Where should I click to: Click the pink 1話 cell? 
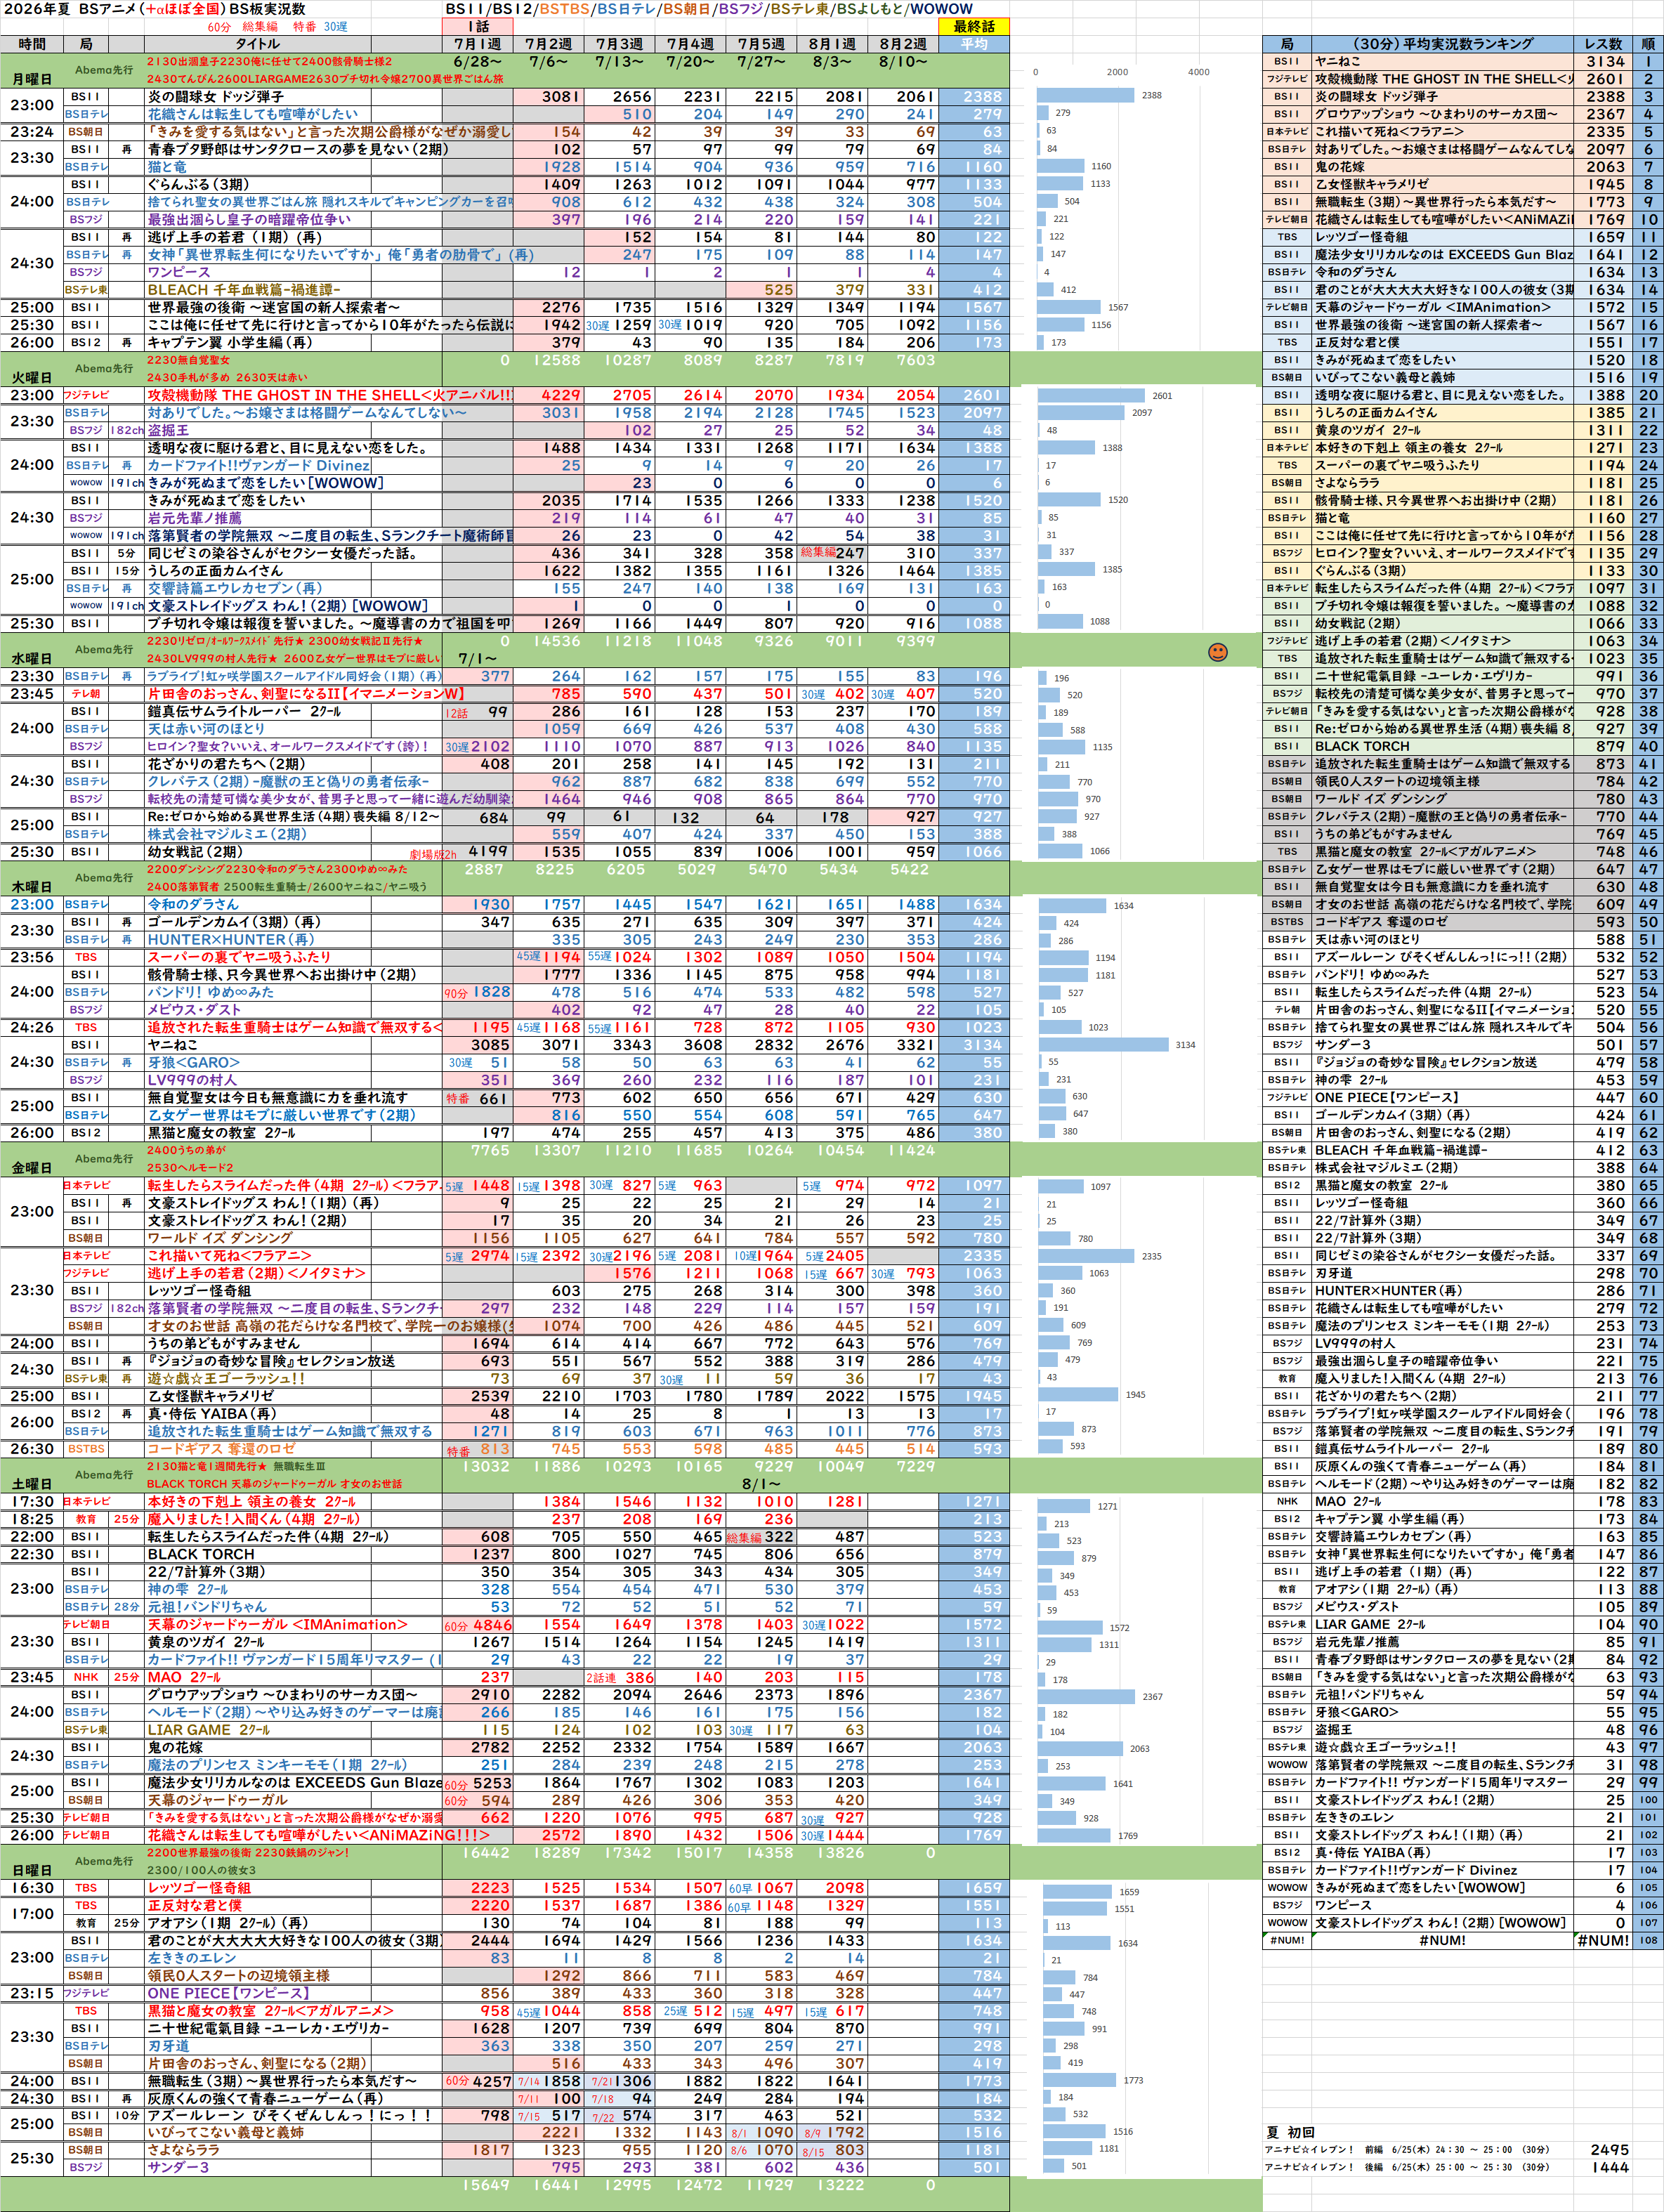coord(477,27)
